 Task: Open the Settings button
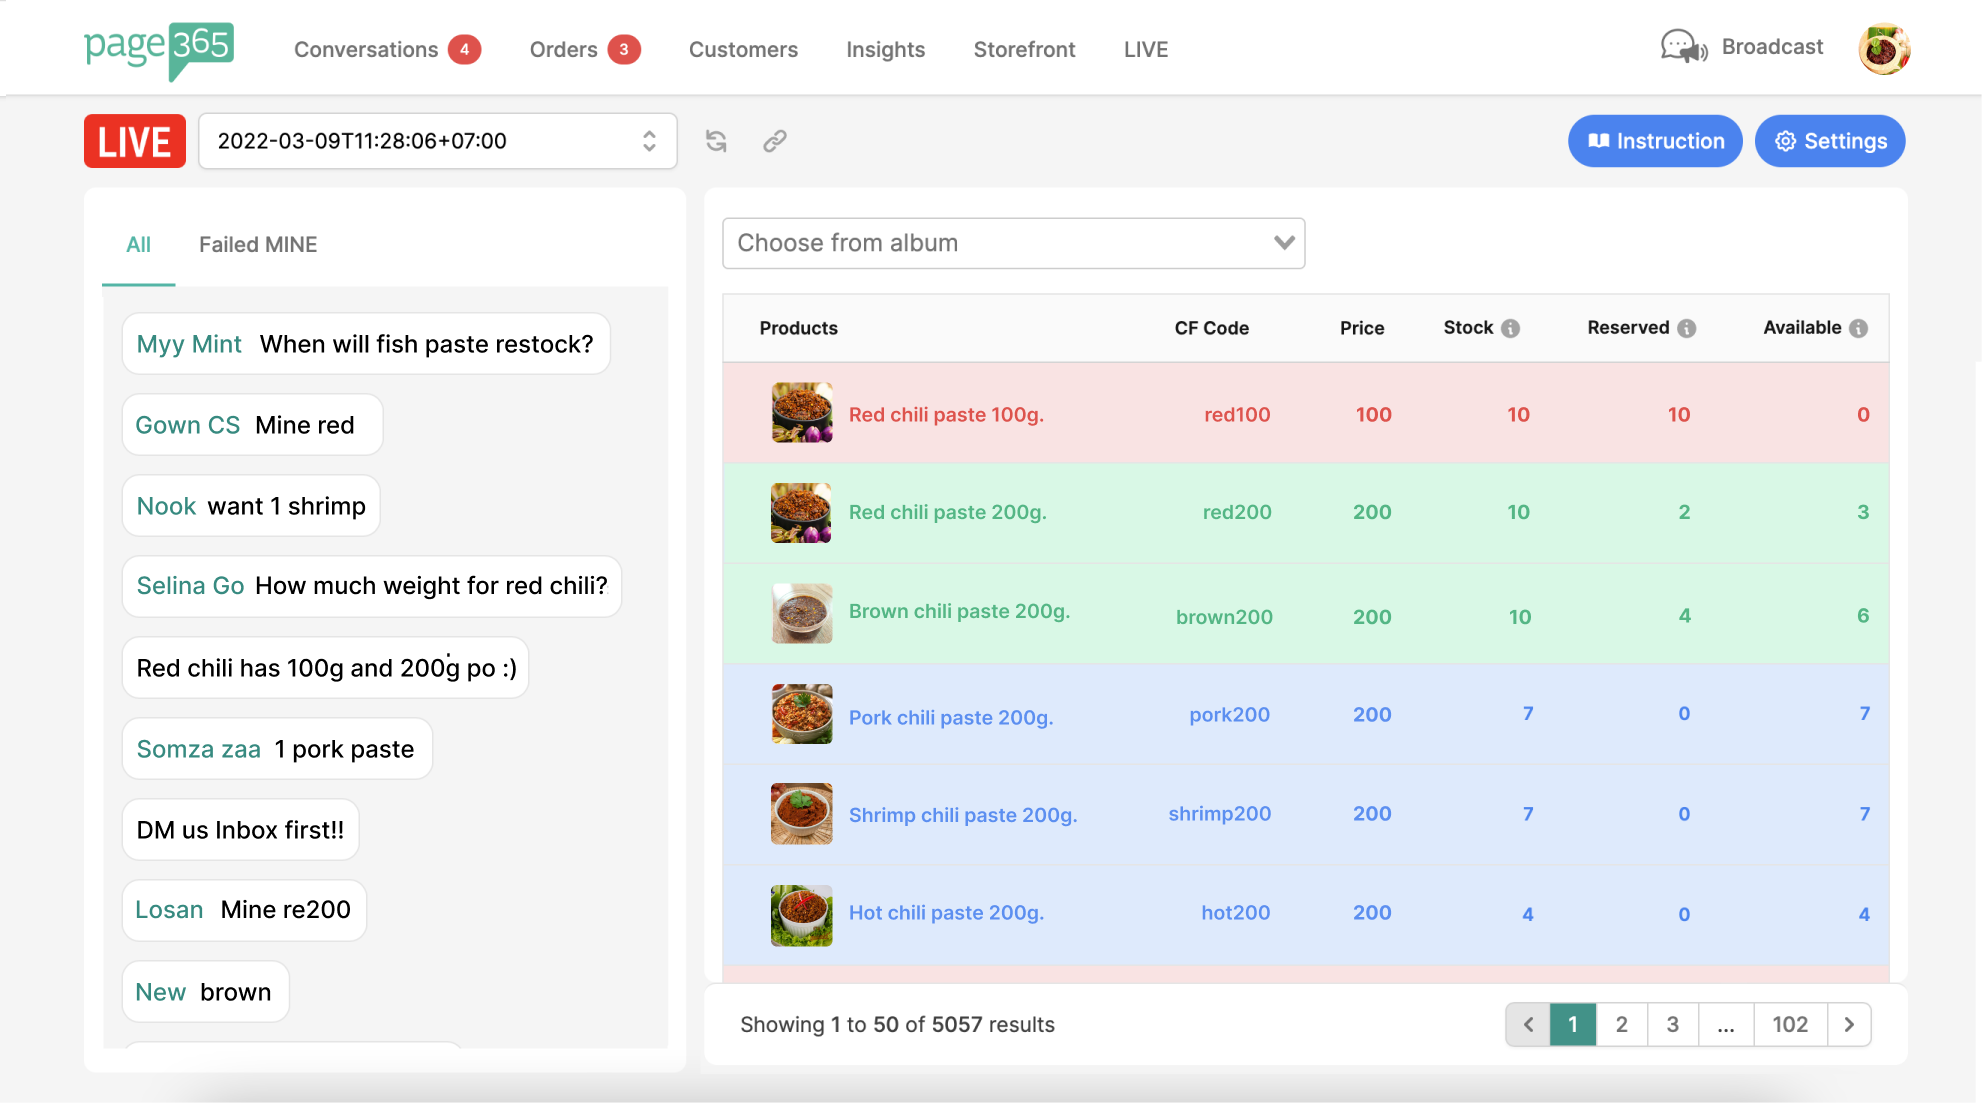coord(1830,141)
